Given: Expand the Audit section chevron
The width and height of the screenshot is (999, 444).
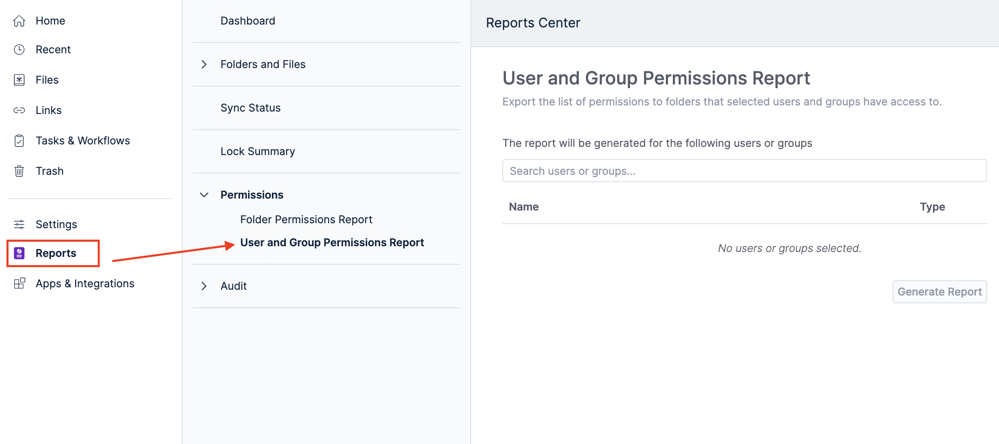Looking at the screenshot, I should pyautogui.click(x=204, y=286).
